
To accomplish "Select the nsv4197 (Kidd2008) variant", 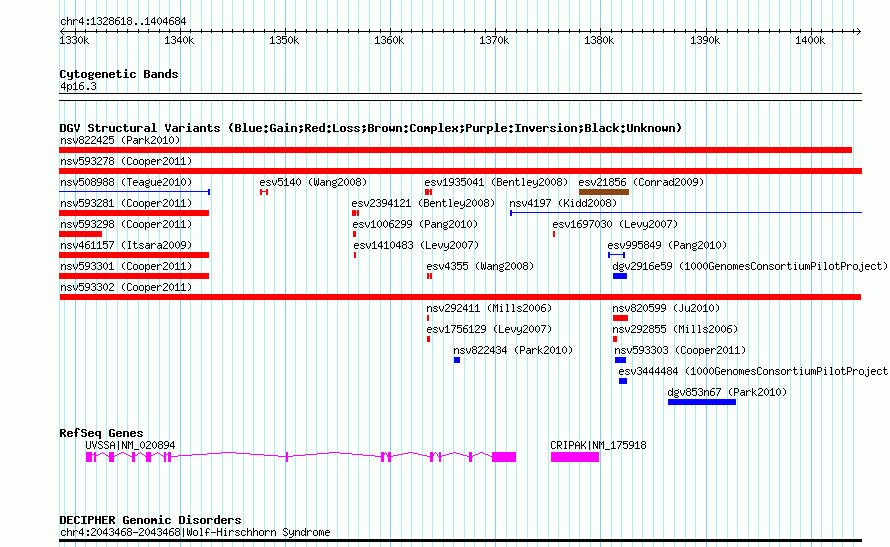I will point(563,203).
